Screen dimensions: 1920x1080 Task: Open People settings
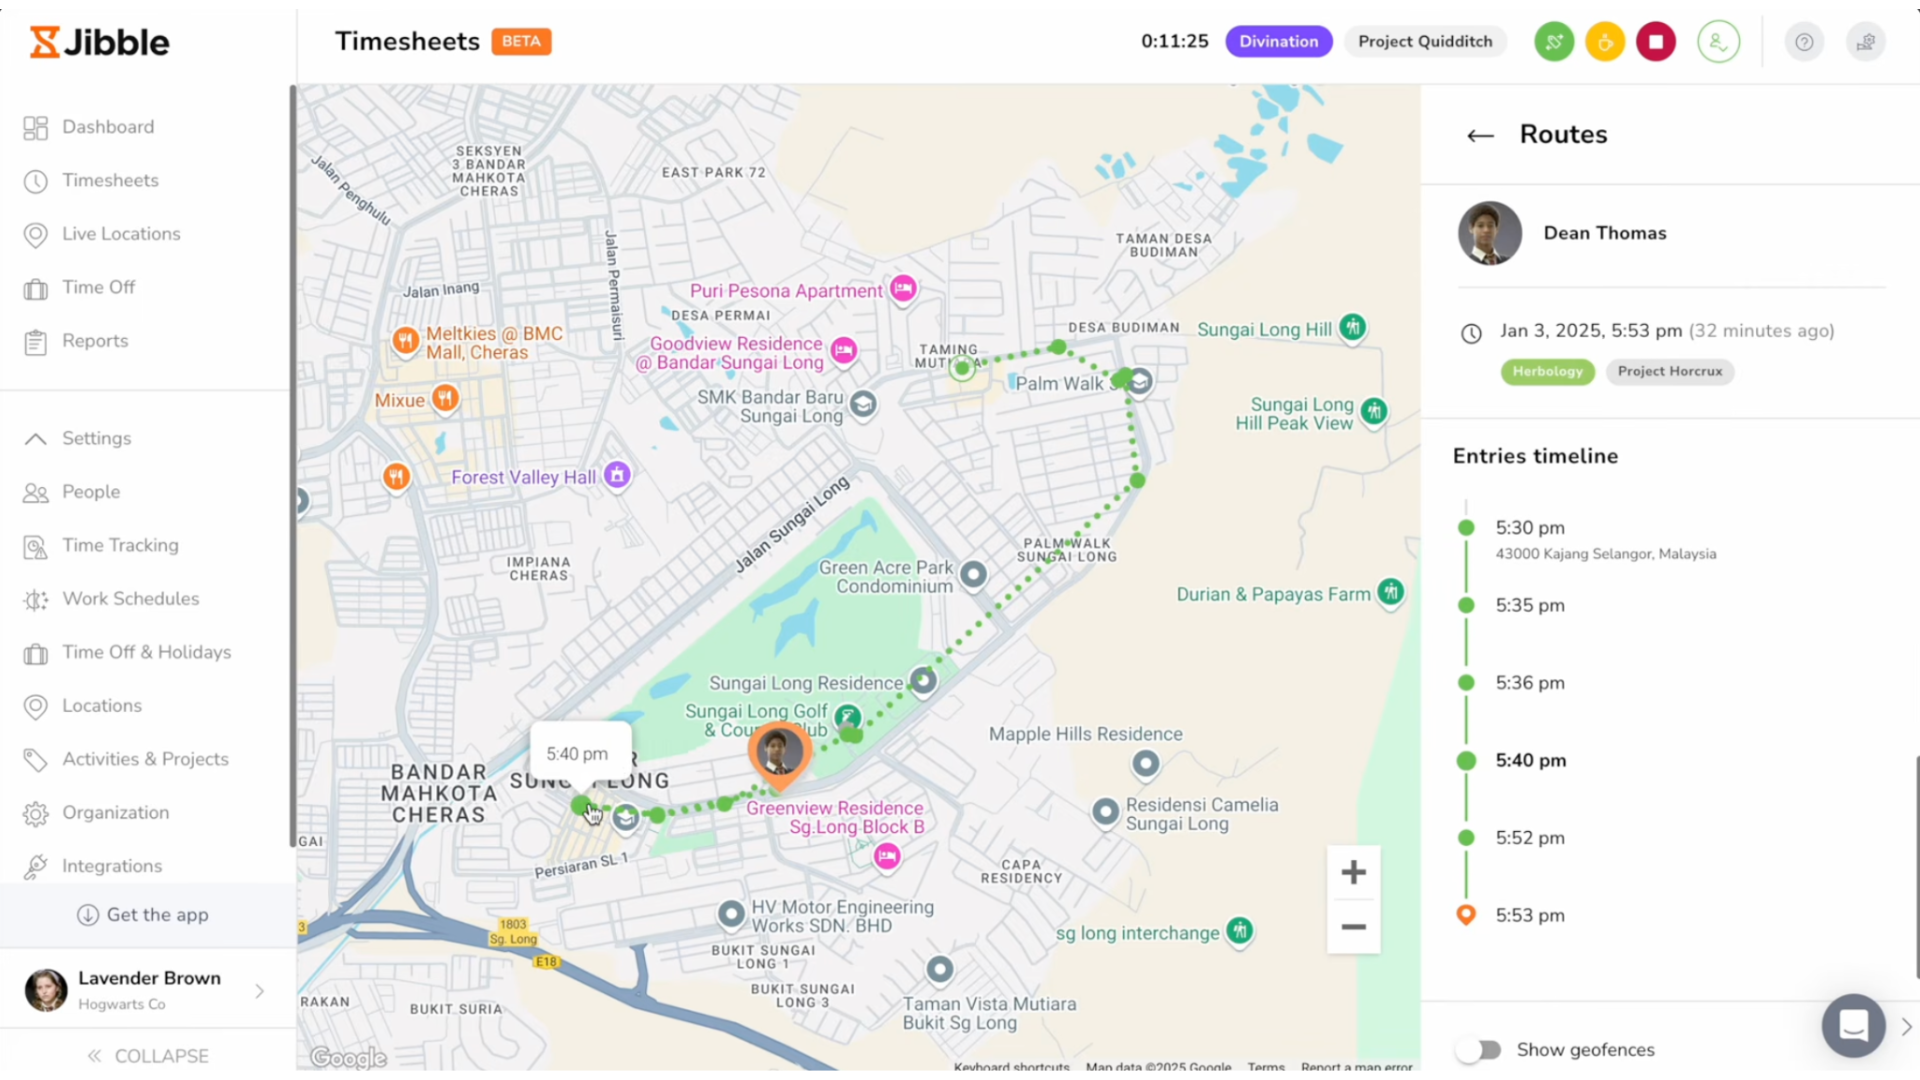pos(91,492)
